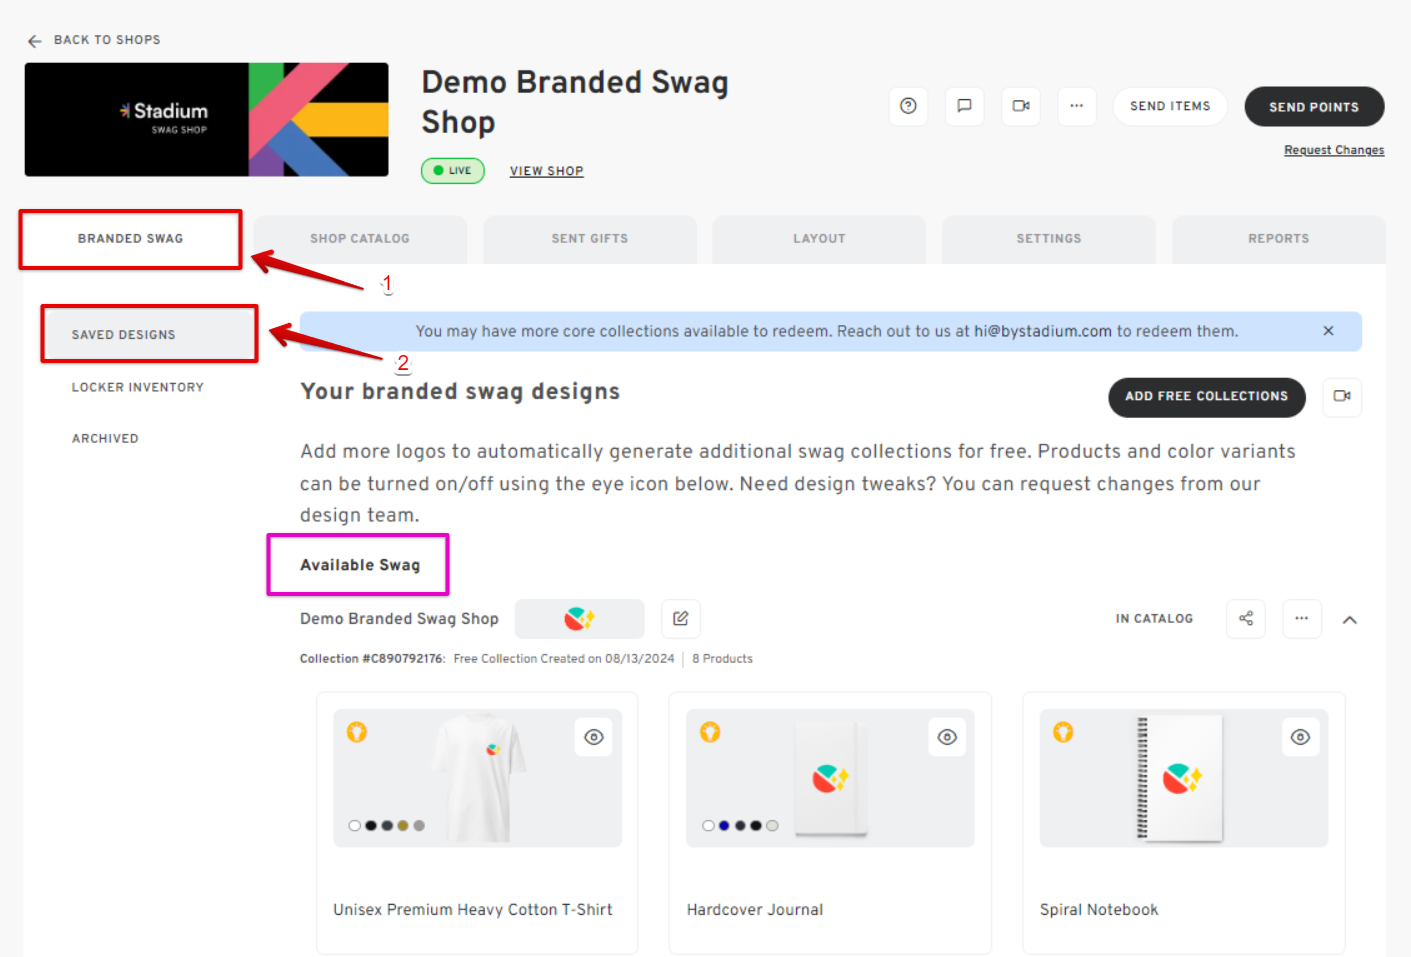1411x957 pixels.
Task: Click the Unisex Premium Heavy Cotton T-Shirt title
Action: pos(473,910)
